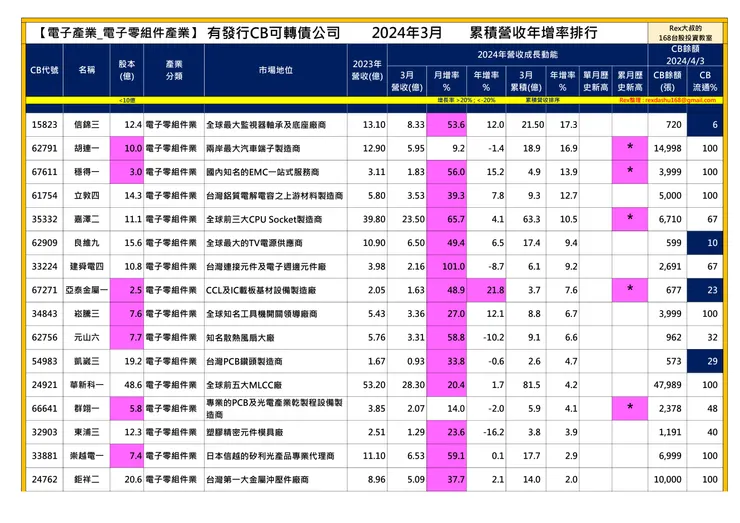The height and width of the screenshot is (523, 740).
Task: Click the CB流通% column header
Action: pos(705,81)
